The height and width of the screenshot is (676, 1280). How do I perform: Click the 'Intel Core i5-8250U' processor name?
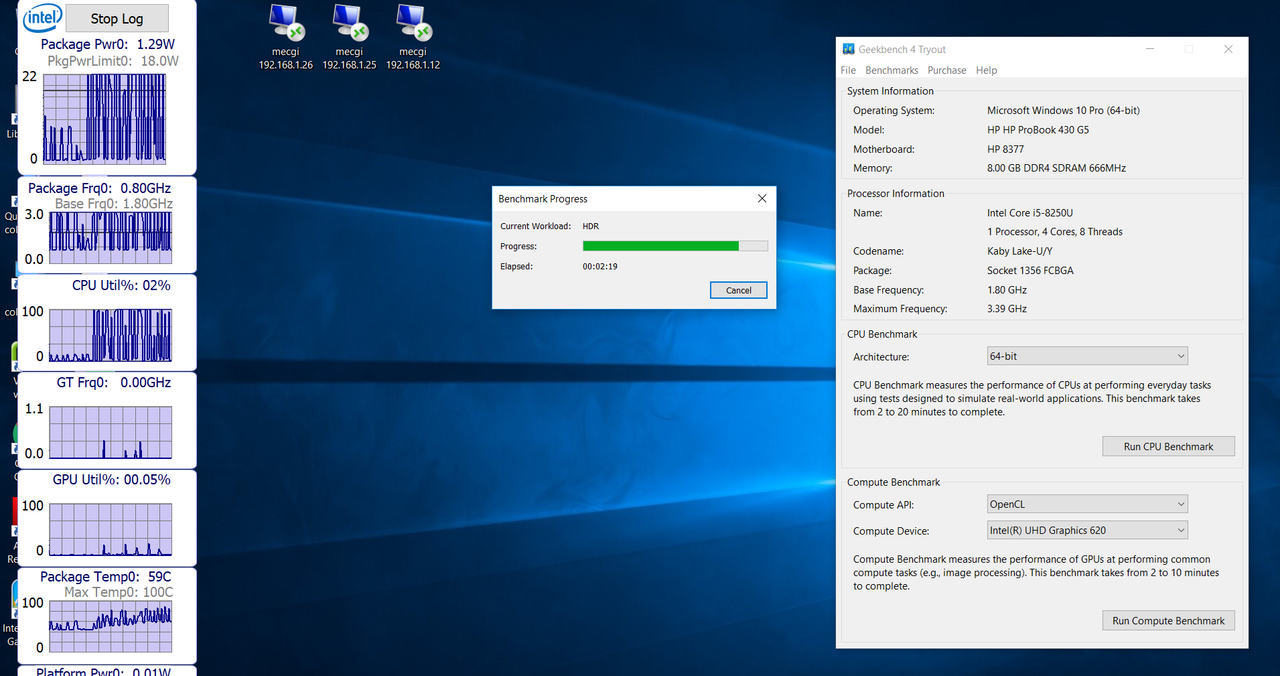1032,213
